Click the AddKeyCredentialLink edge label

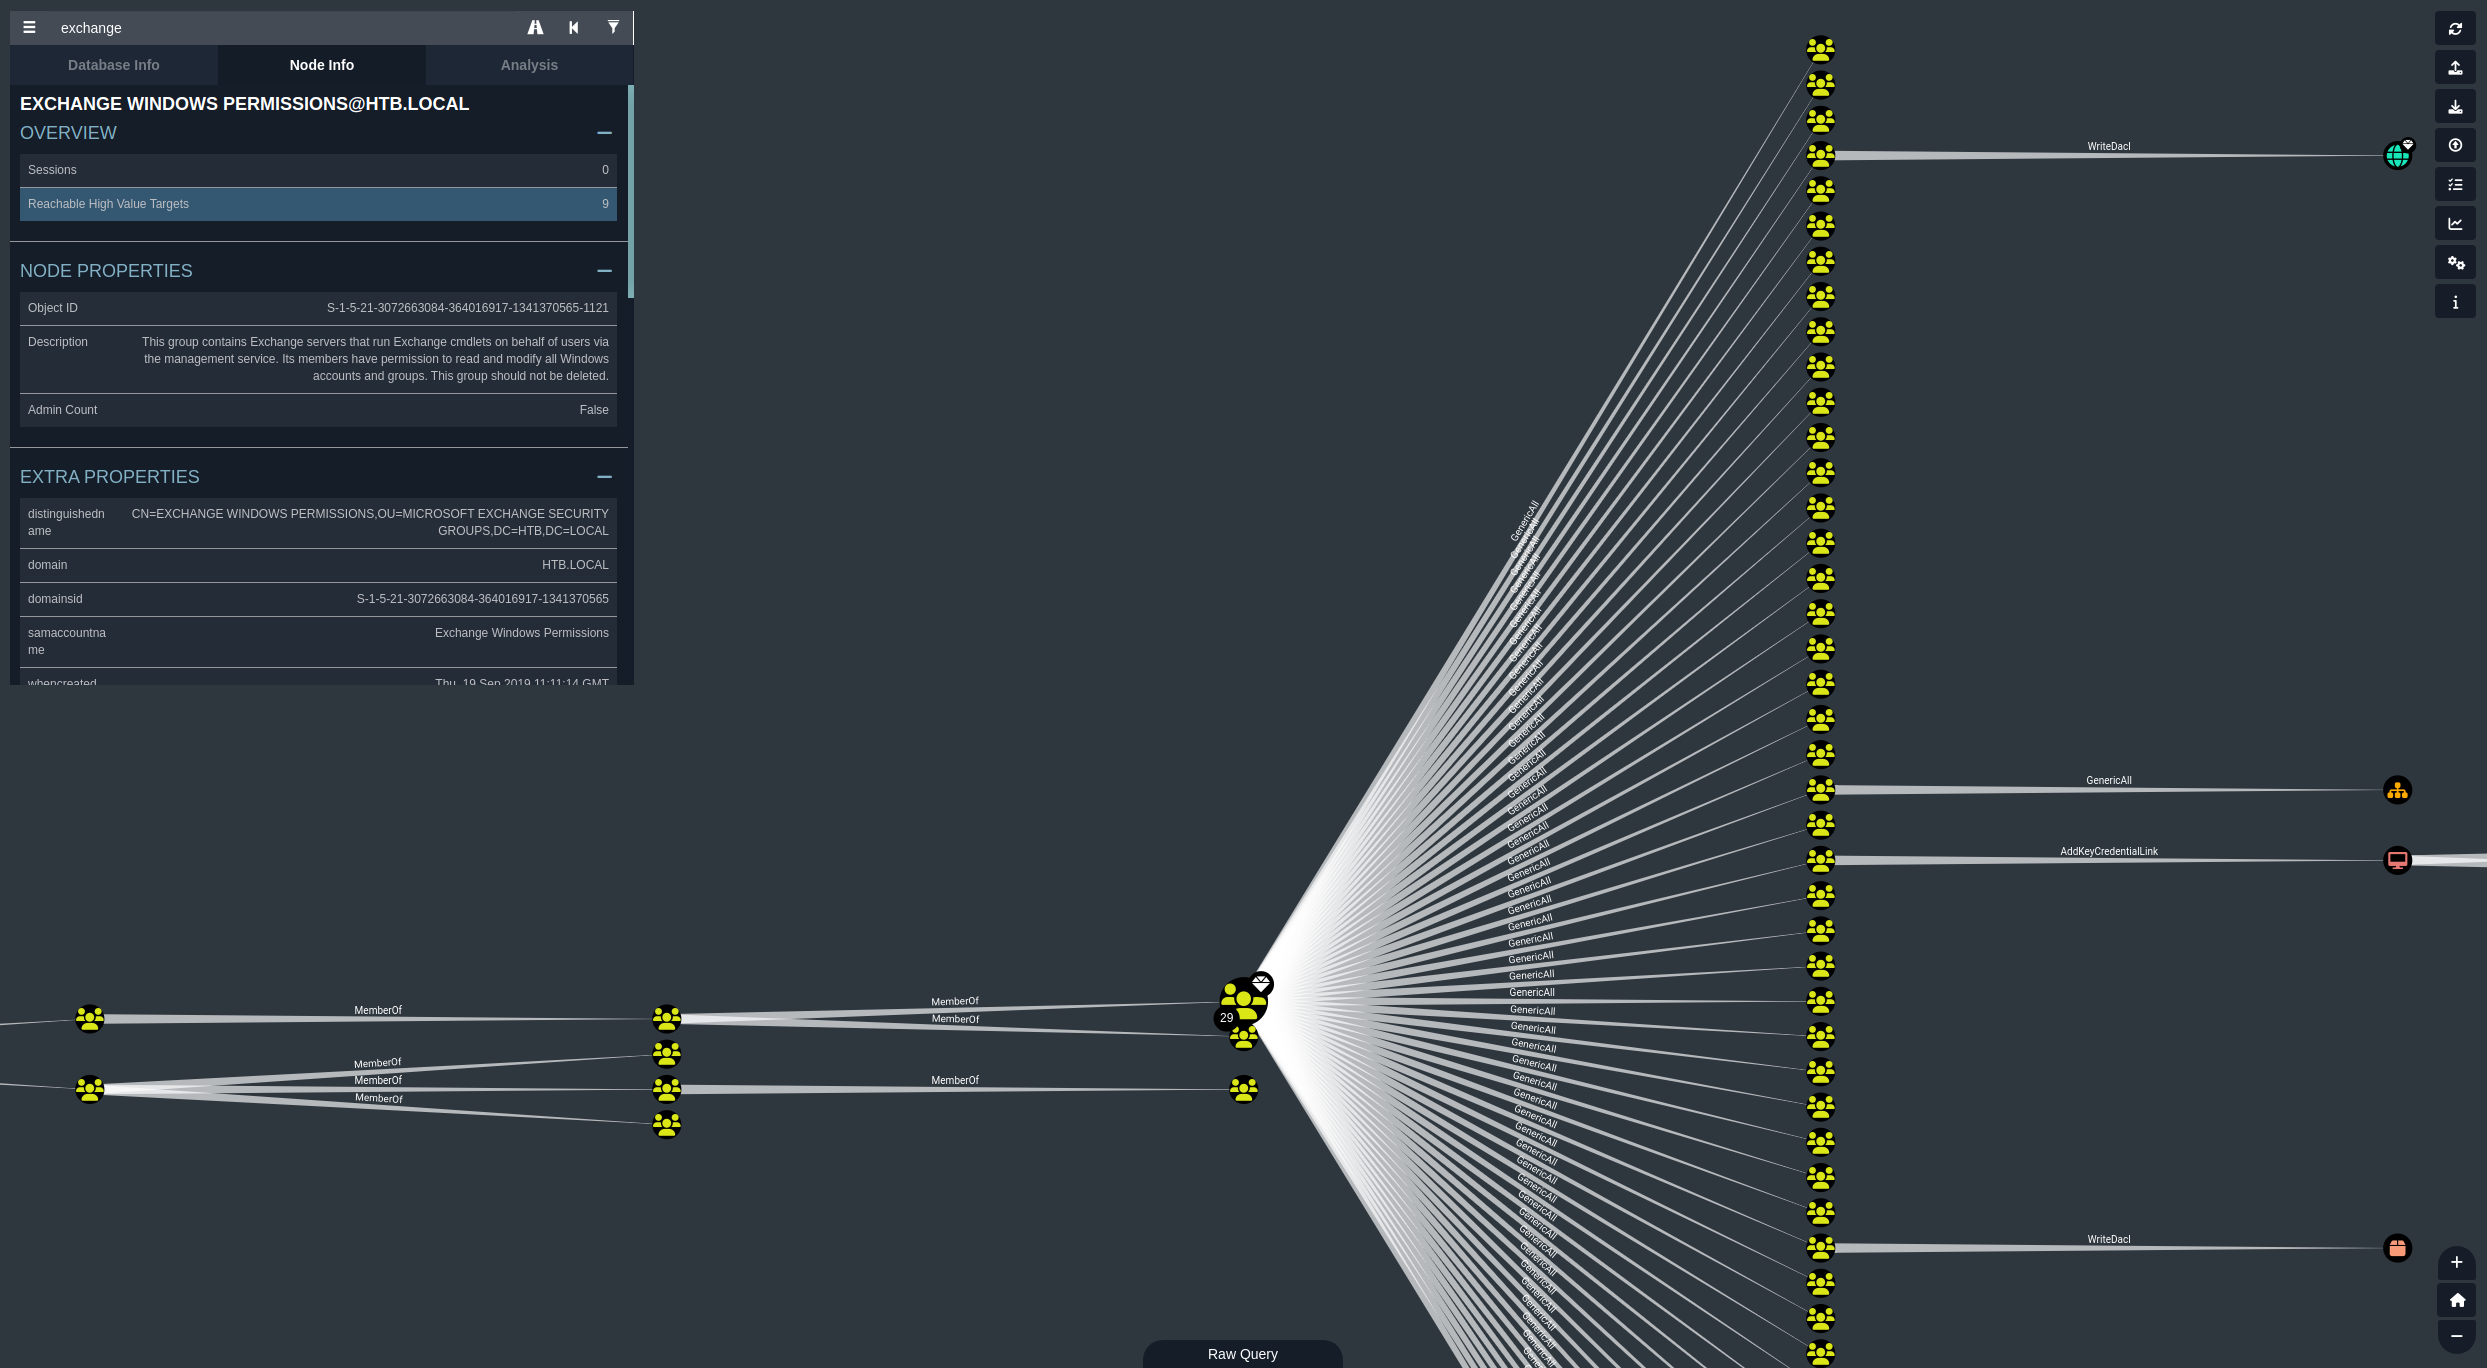2109,852
